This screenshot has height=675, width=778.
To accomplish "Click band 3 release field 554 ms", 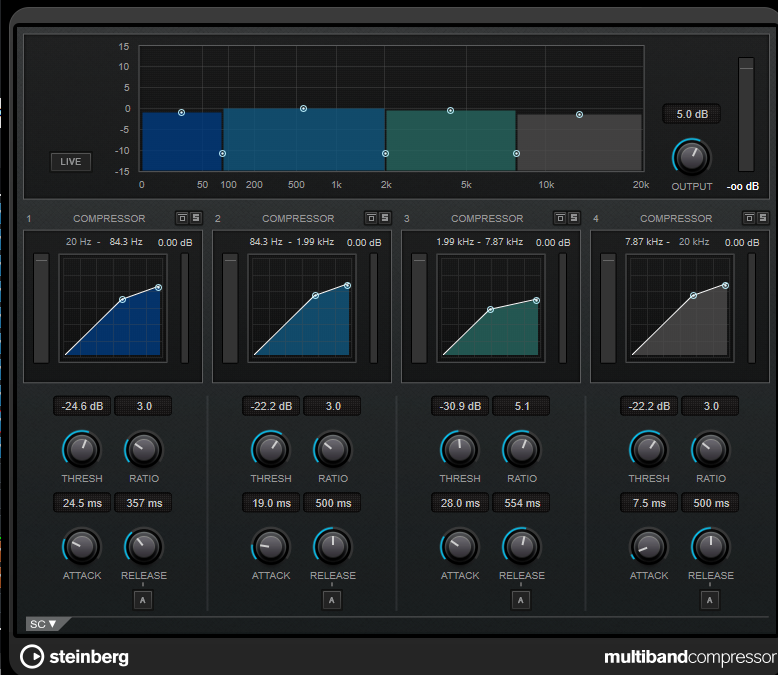I will (x=522, y=503).
